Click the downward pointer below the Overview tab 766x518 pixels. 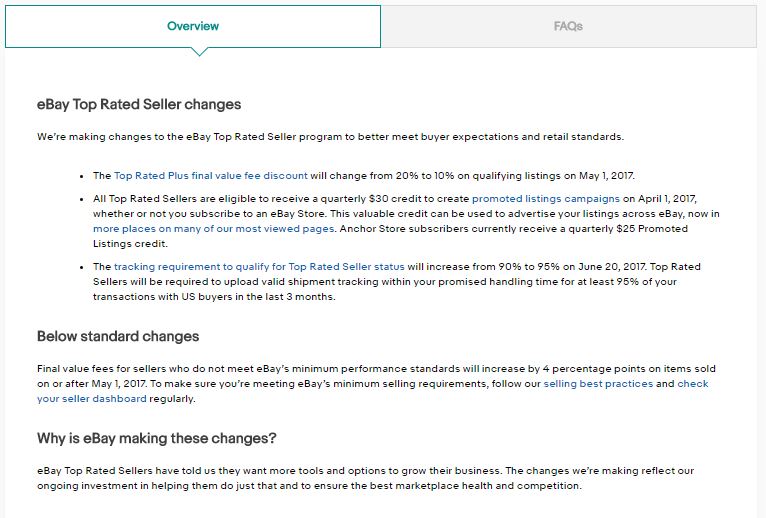[x=199, y=51]
